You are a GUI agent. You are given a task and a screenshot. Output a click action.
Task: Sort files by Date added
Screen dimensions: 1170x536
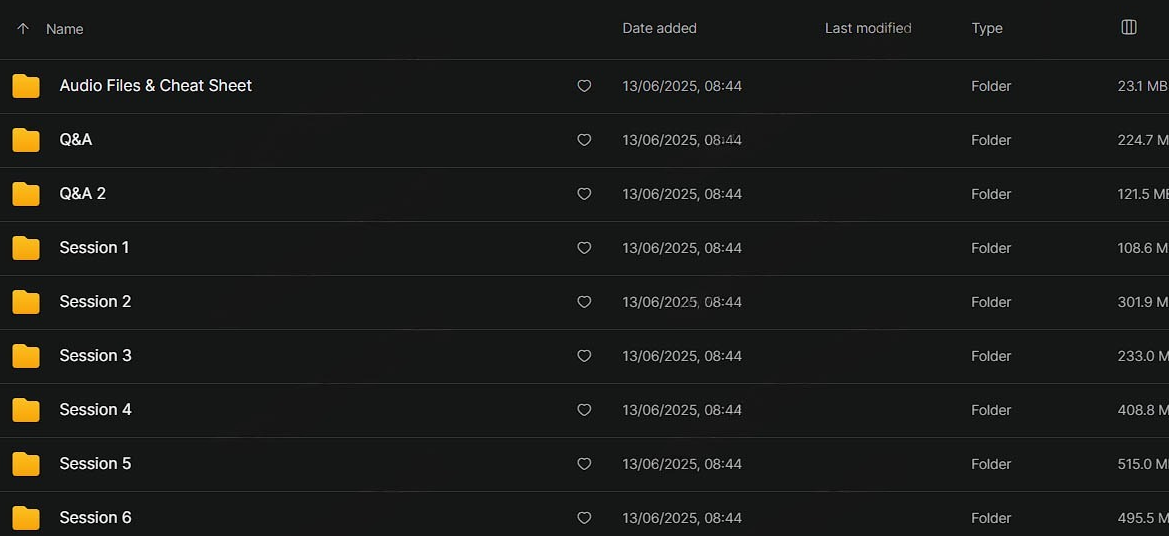coord(659,29)
